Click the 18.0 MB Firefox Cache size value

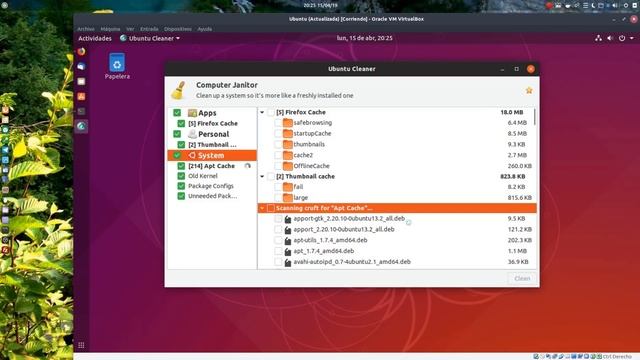click(x=512, y=112)
